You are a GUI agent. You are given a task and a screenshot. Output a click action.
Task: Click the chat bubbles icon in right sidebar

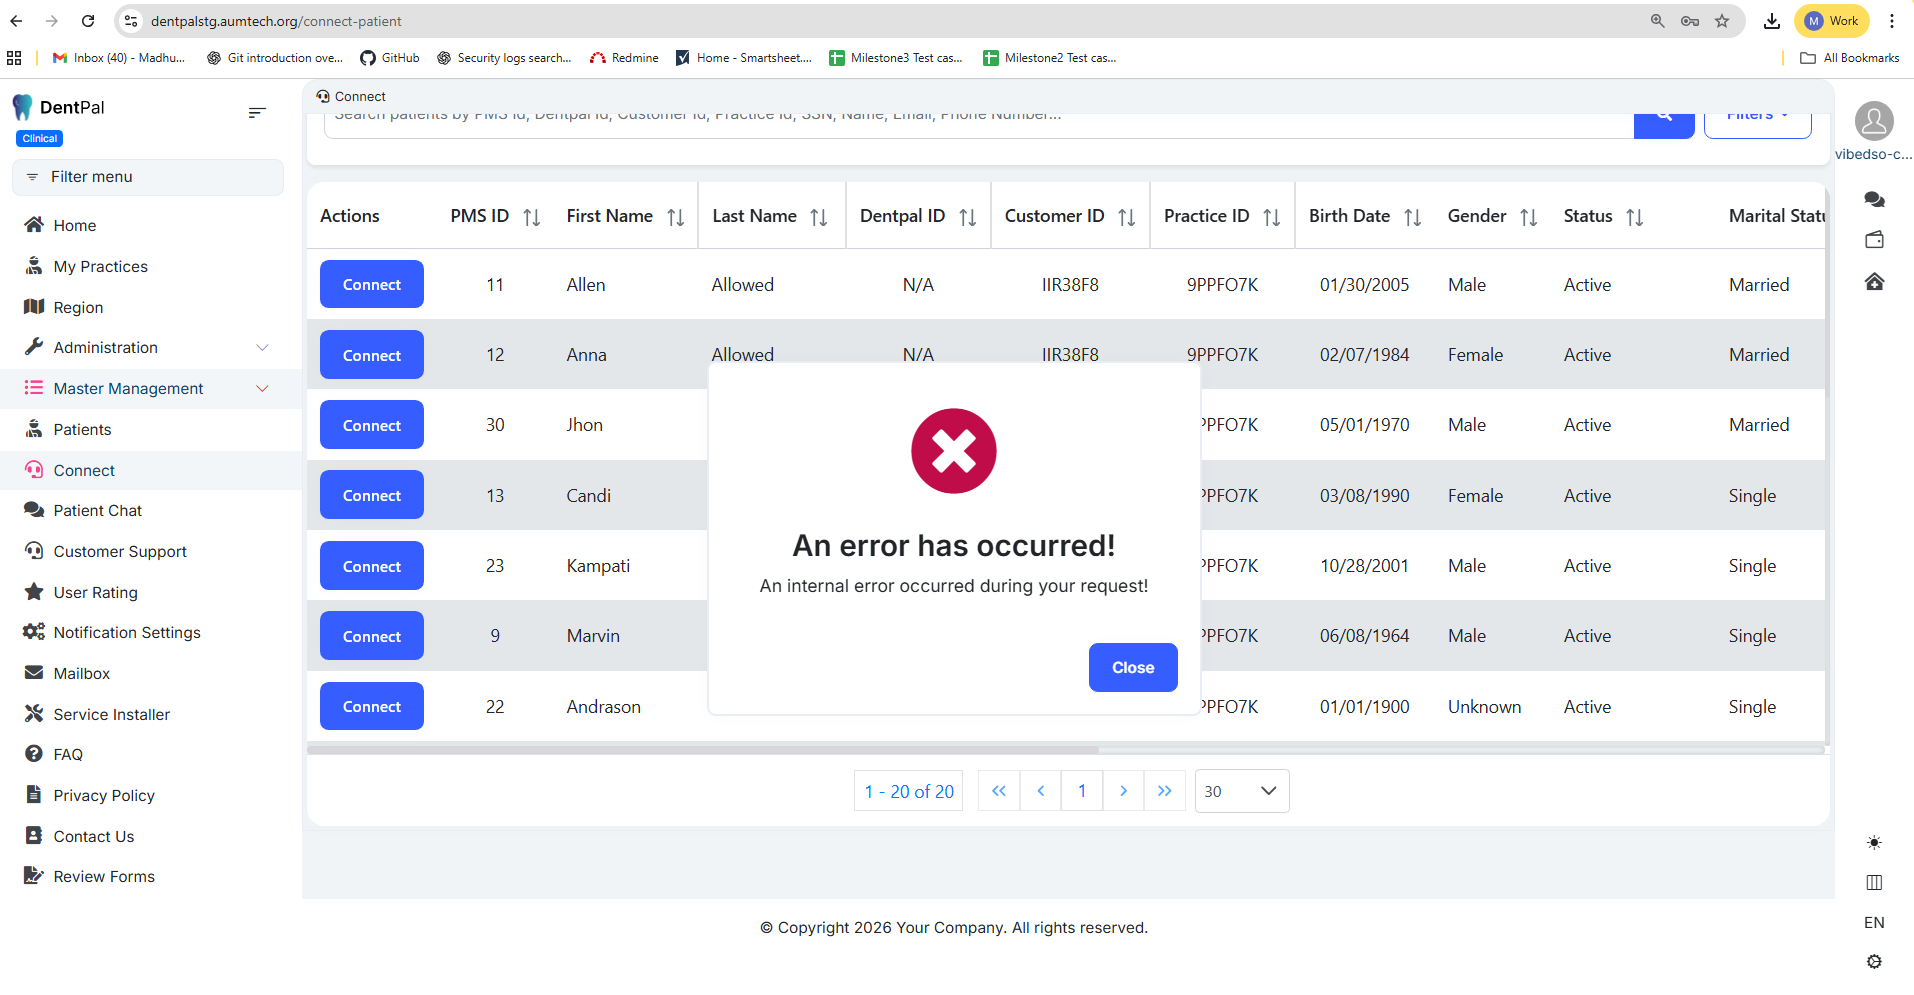[1874, 200]
